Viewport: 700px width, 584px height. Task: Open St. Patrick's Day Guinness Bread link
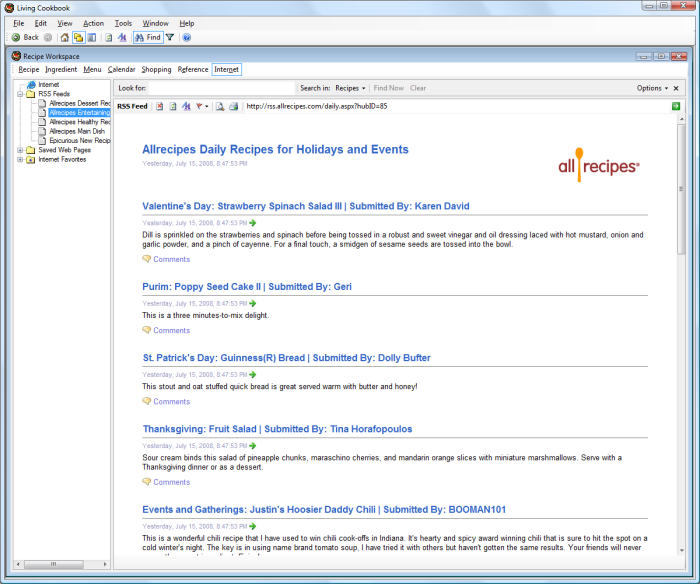click(x=287, y=358)
